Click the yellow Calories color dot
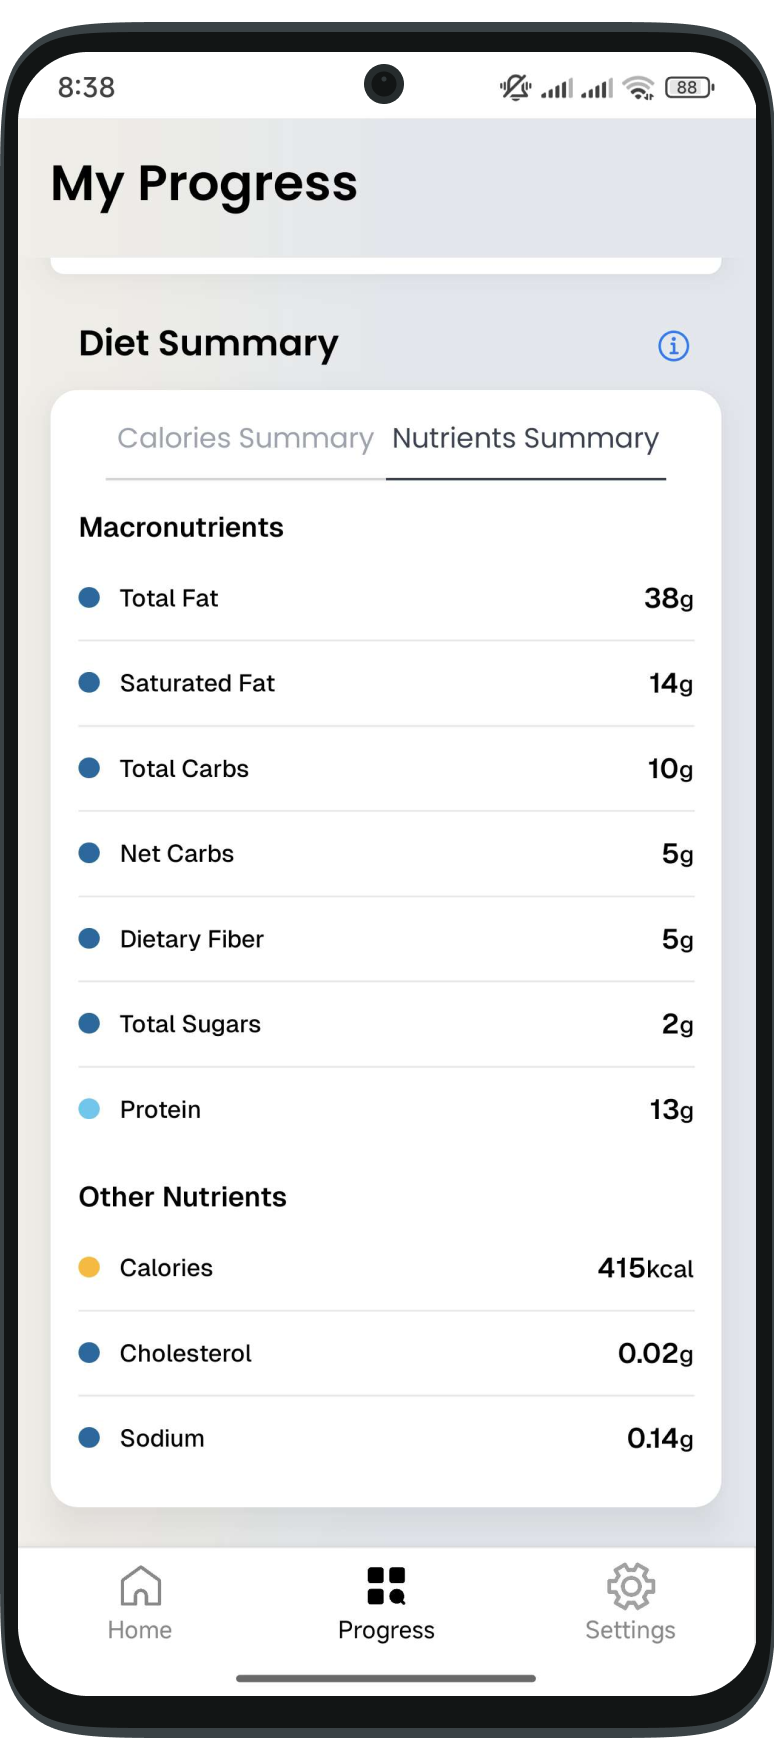 point(89,1267)
